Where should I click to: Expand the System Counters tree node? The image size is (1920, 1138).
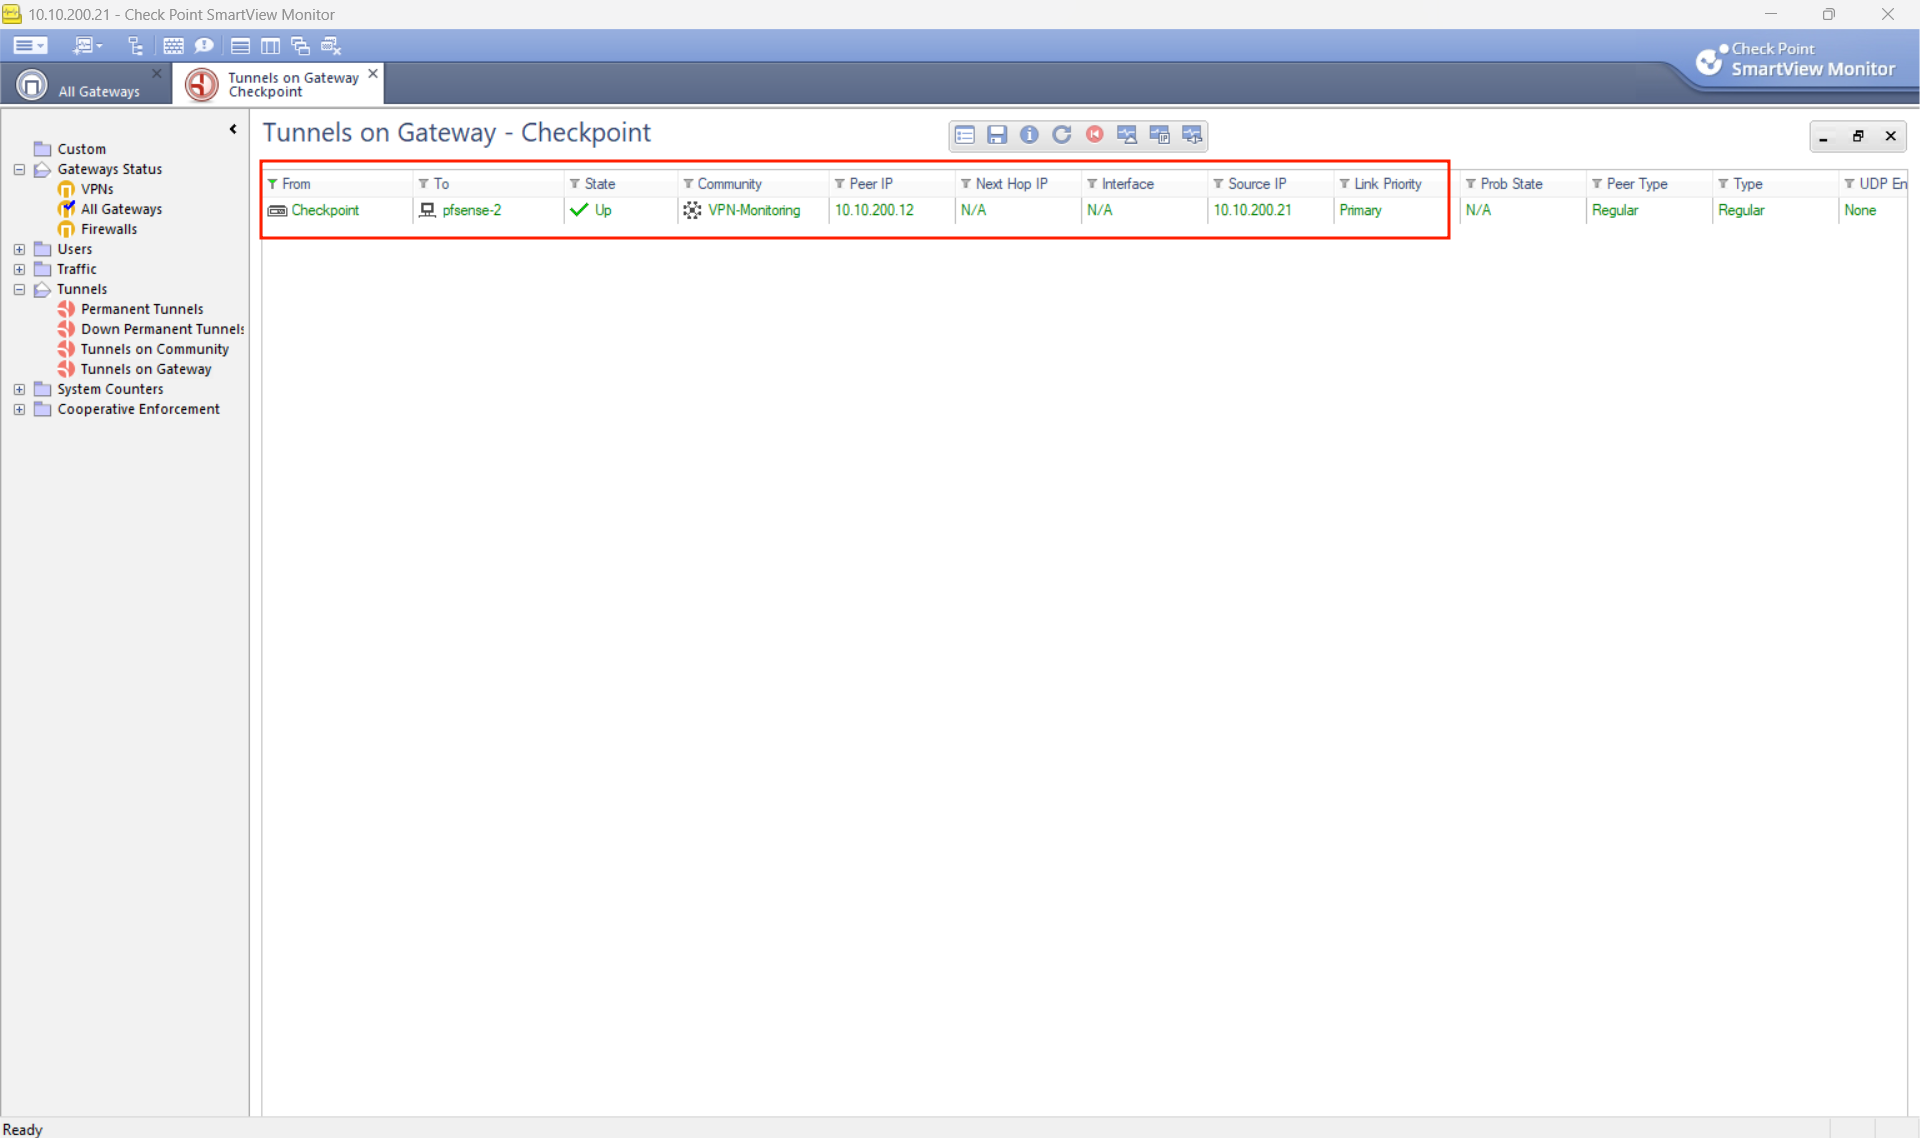point(19,389)
